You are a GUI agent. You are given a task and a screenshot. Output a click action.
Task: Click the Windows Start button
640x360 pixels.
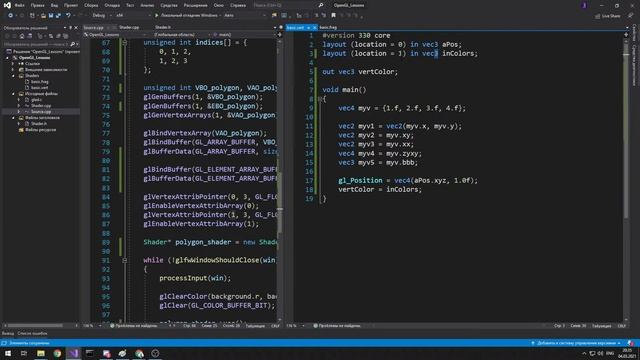pos(8,353)
